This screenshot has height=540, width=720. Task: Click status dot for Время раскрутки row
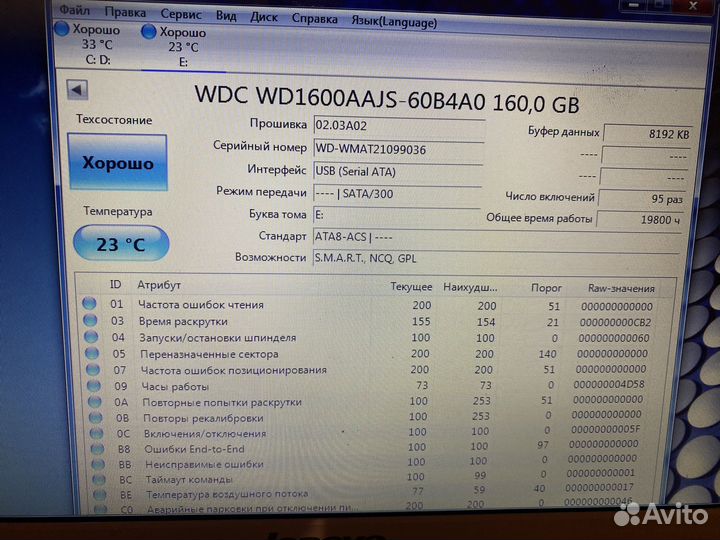click(90, 320)
